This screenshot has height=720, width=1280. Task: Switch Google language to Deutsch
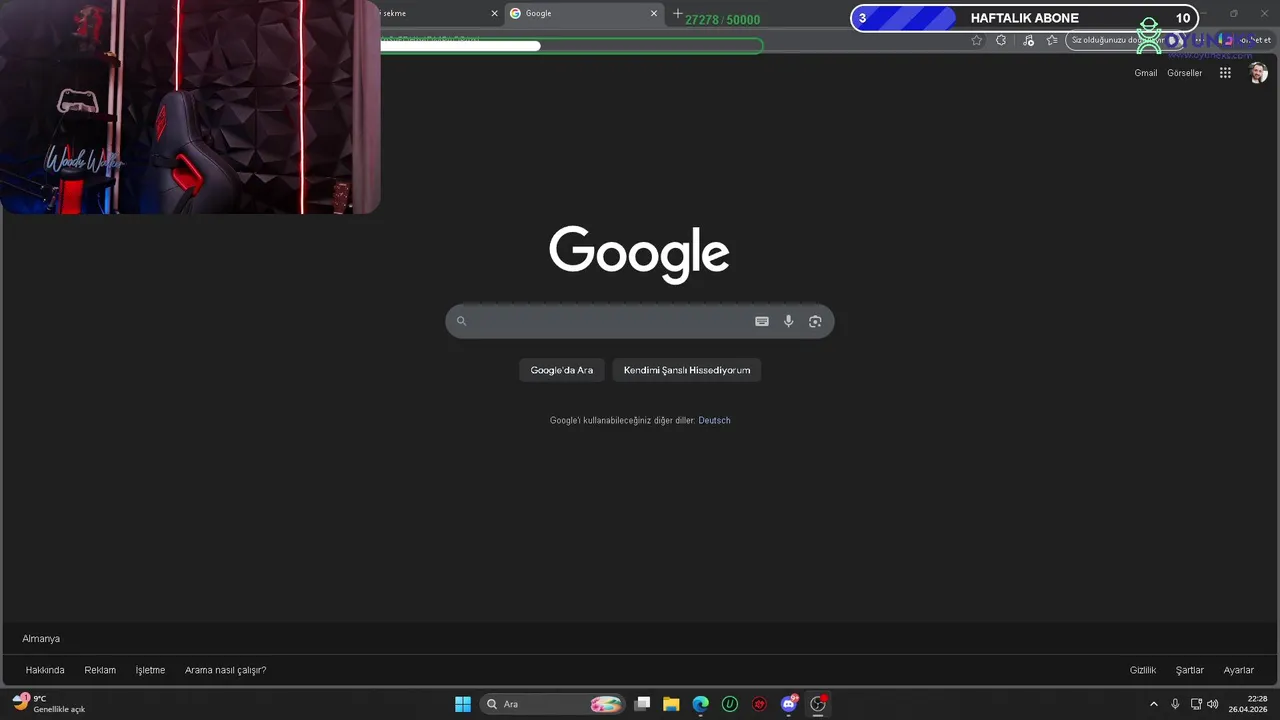point(714,421)
